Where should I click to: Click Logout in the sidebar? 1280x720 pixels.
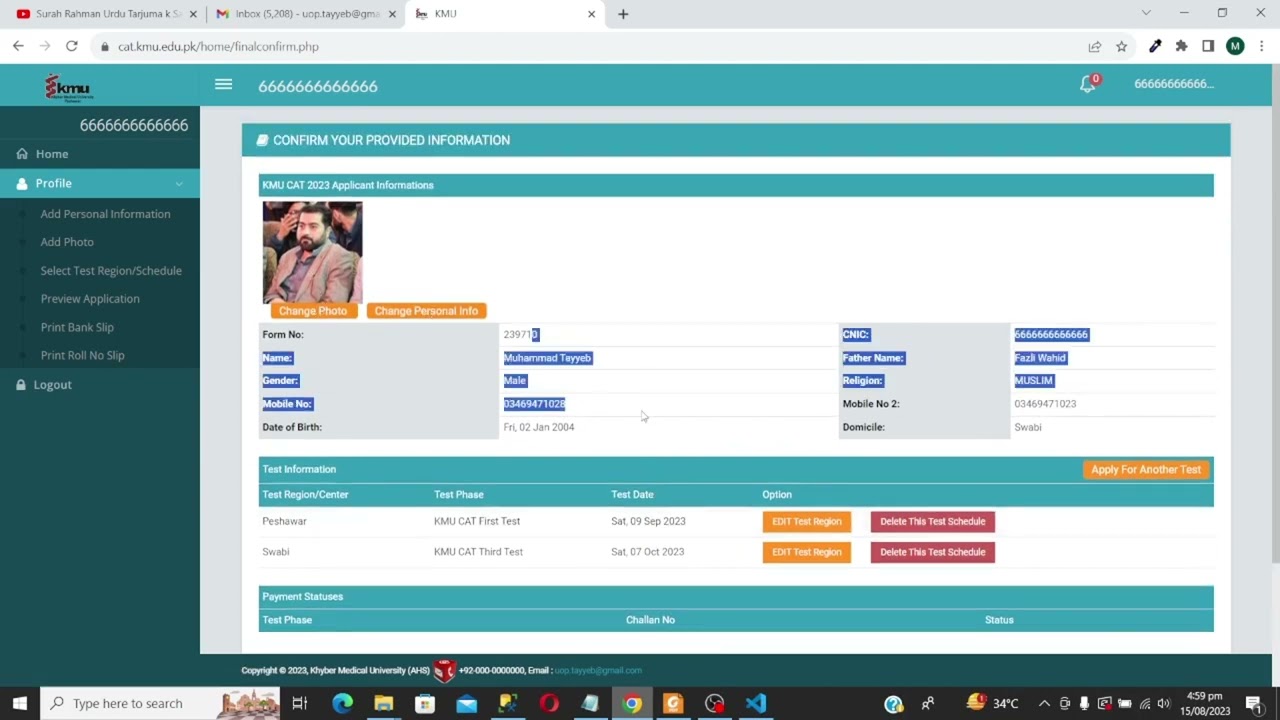[x=52, y=384]
